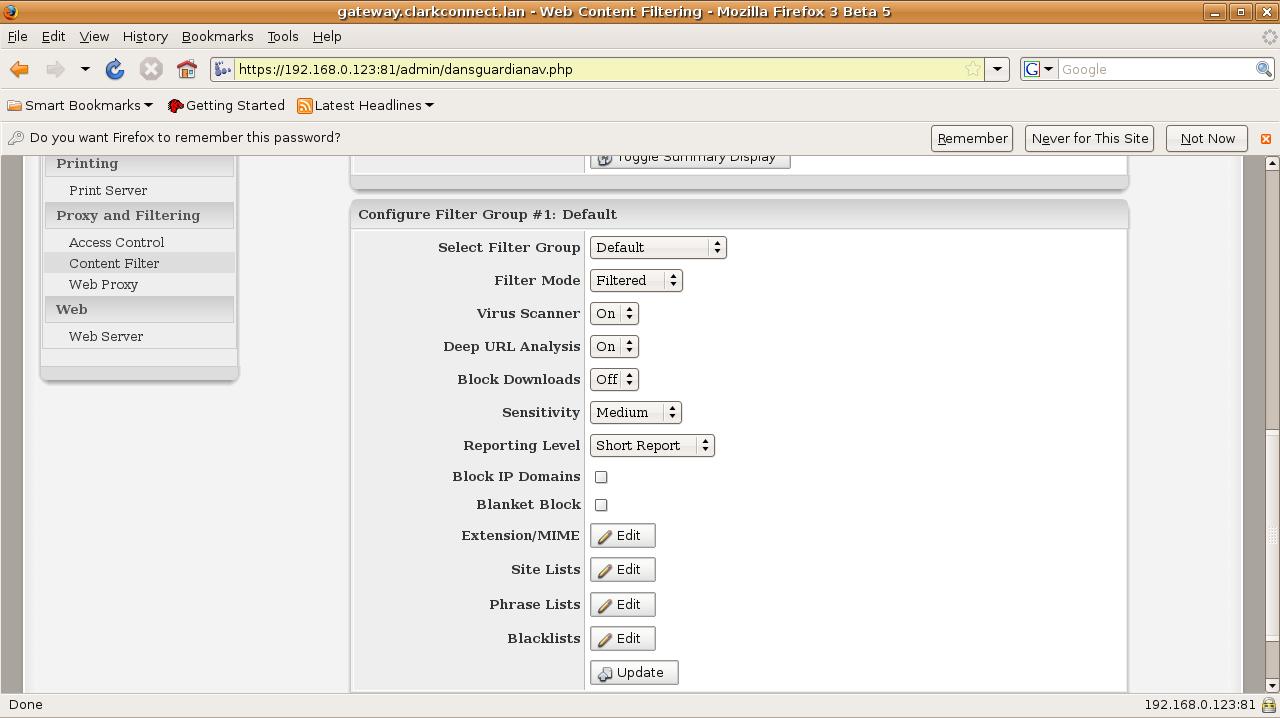
Task: Open the Bookmarks menu
Action: pyautogui.click(x=217, y=36)
